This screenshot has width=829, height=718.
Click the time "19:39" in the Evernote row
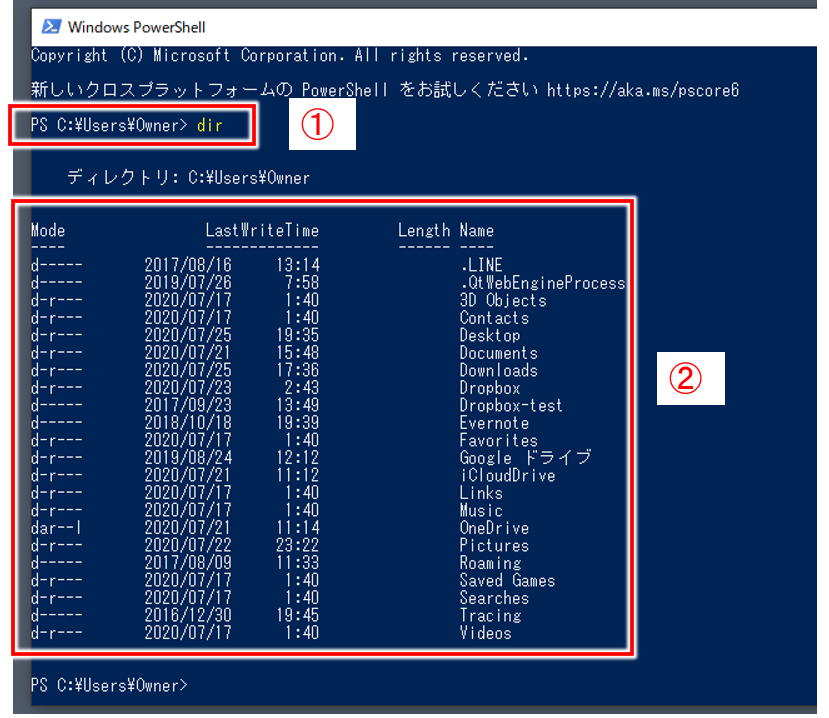298,423
